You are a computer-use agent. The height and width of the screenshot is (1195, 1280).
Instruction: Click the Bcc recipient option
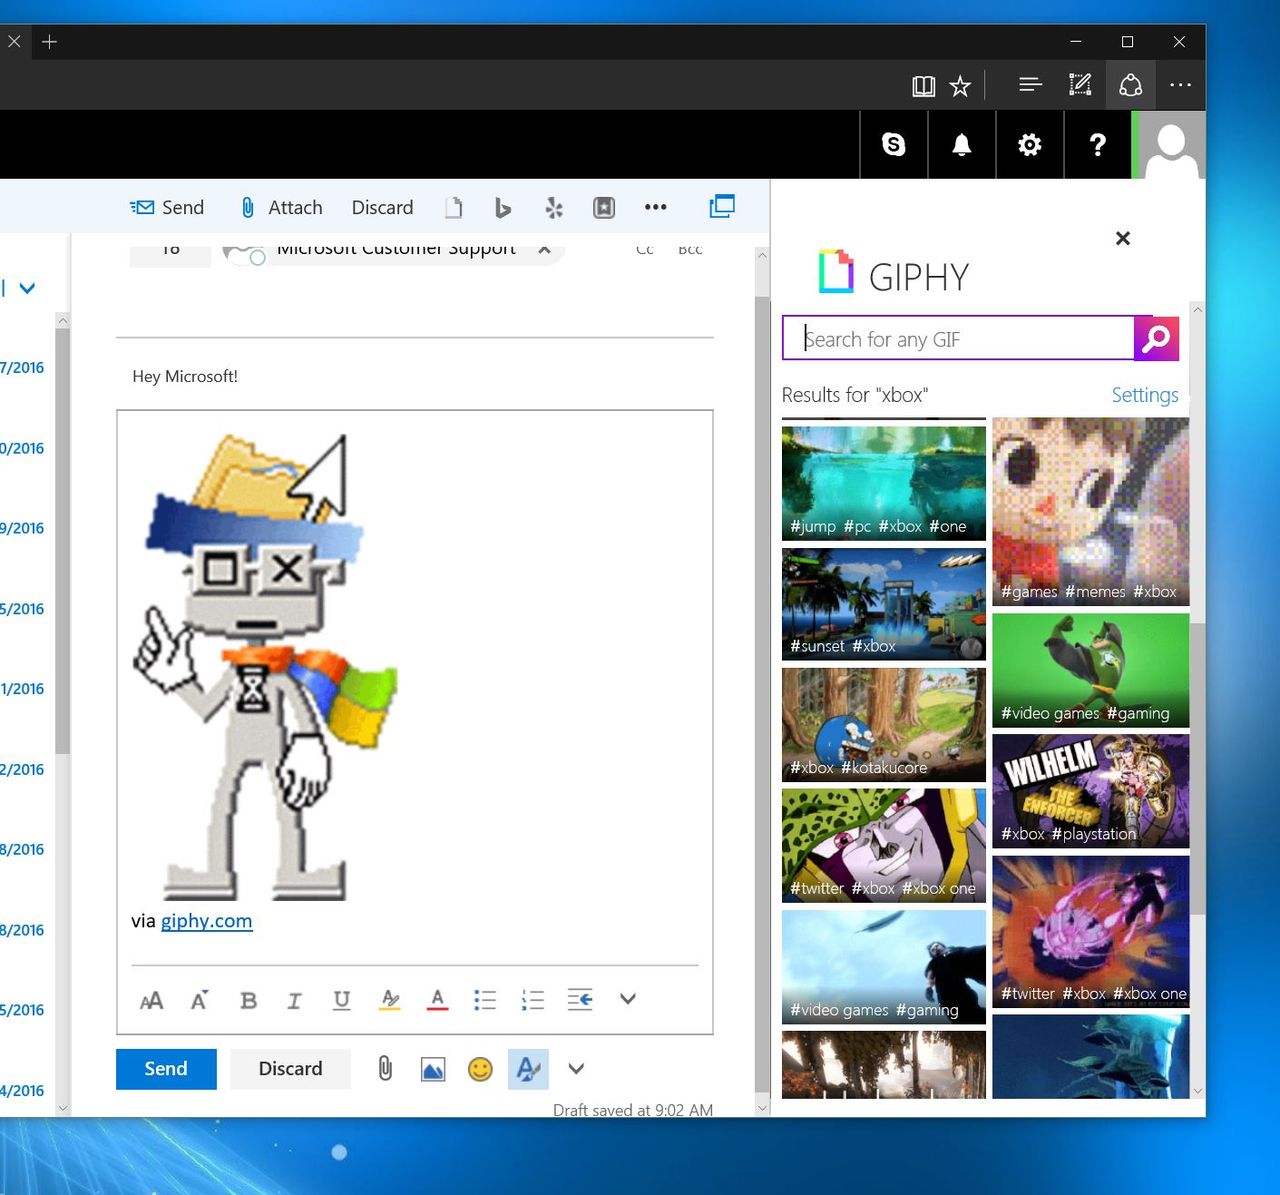pyautogui.click(x=690, y=249)
